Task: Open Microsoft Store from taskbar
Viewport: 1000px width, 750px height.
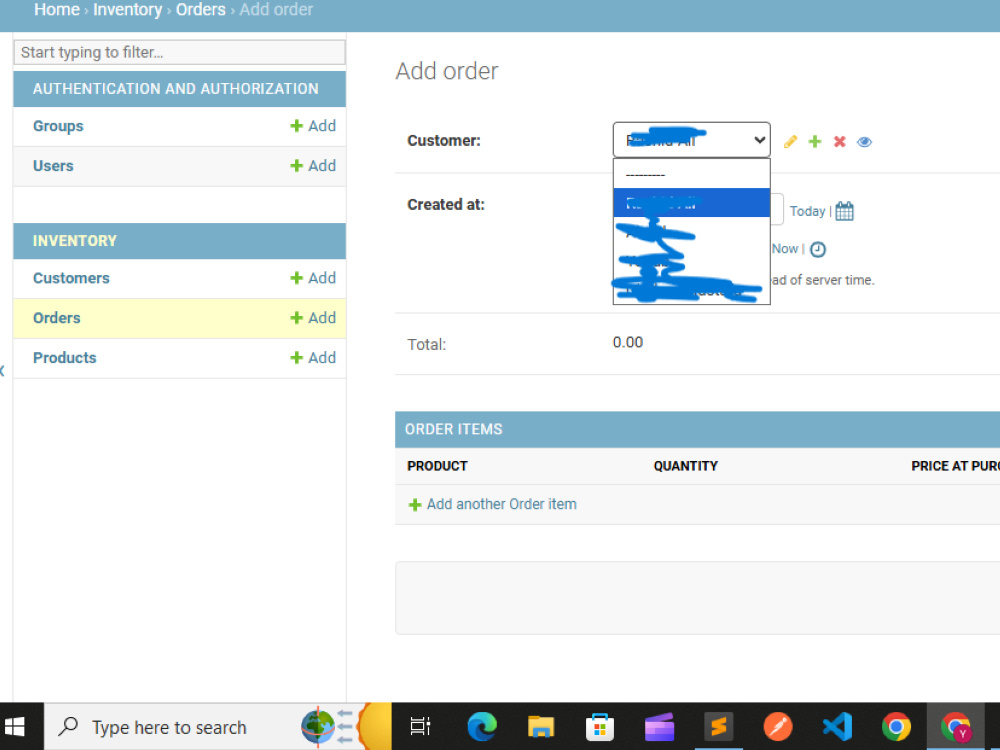Action: 599,727
